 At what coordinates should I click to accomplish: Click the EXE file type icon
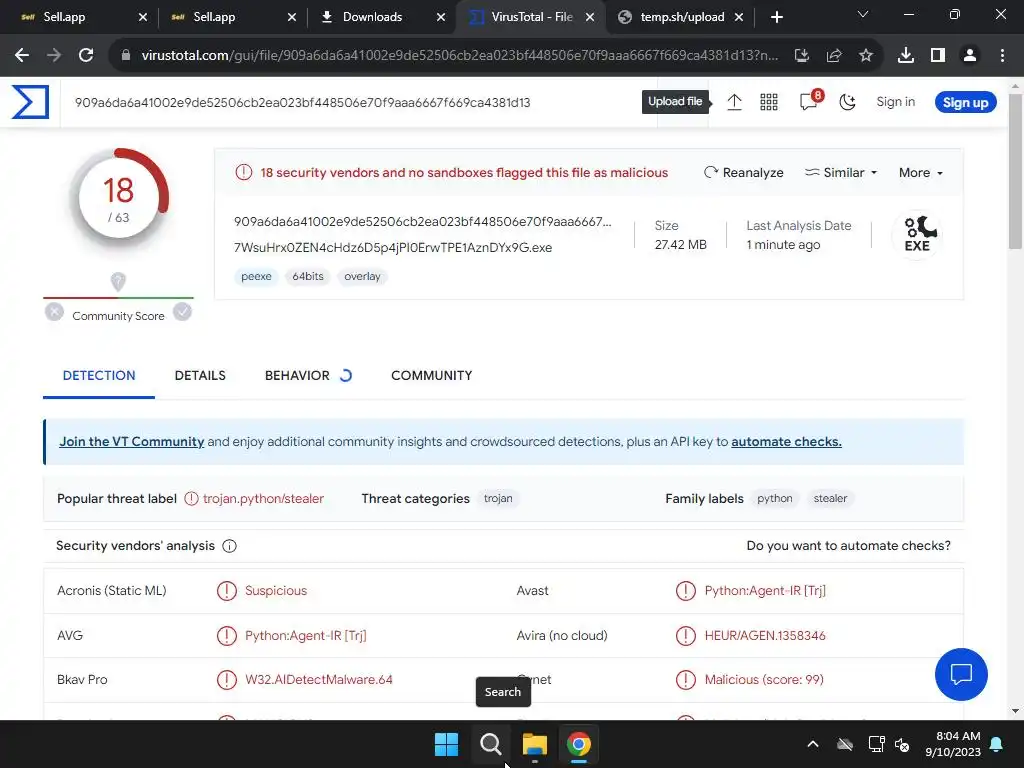(x=918, y=234)
